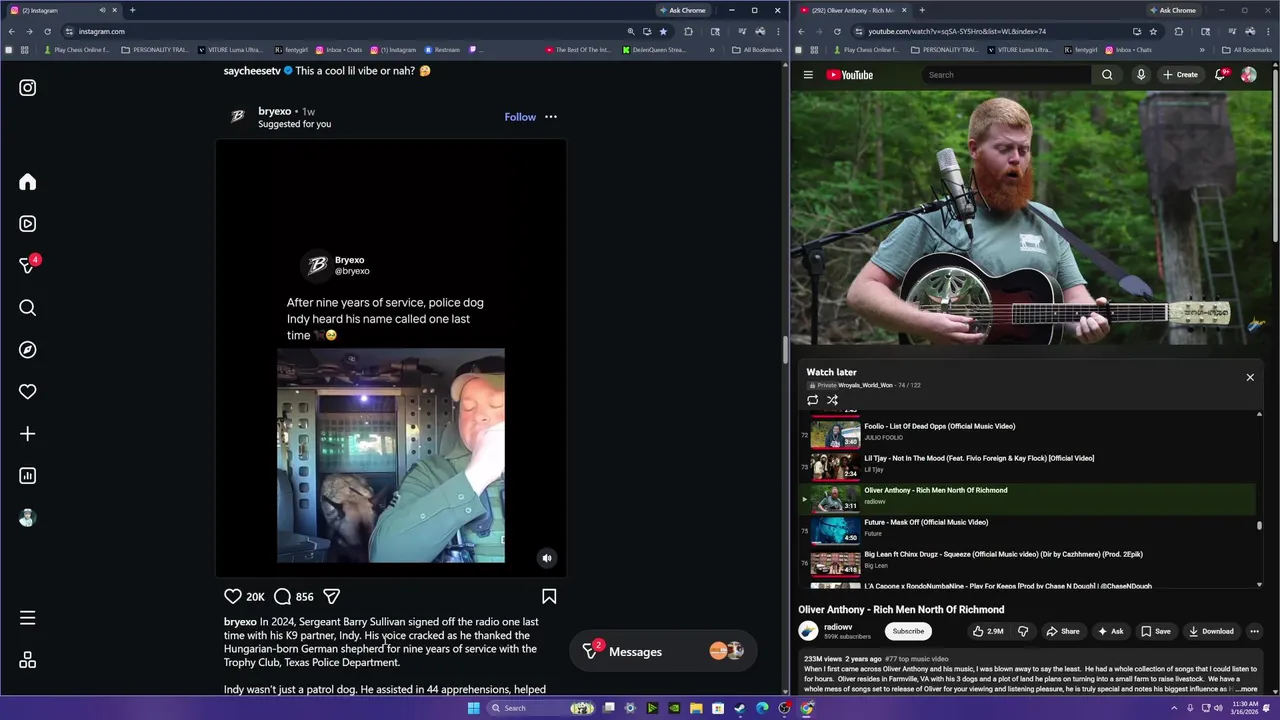Image resolution: width=1280 pixels, height=720 pixels.
Task: Open the Future - Mask Off thumbnail
Action: coord(835,529)
